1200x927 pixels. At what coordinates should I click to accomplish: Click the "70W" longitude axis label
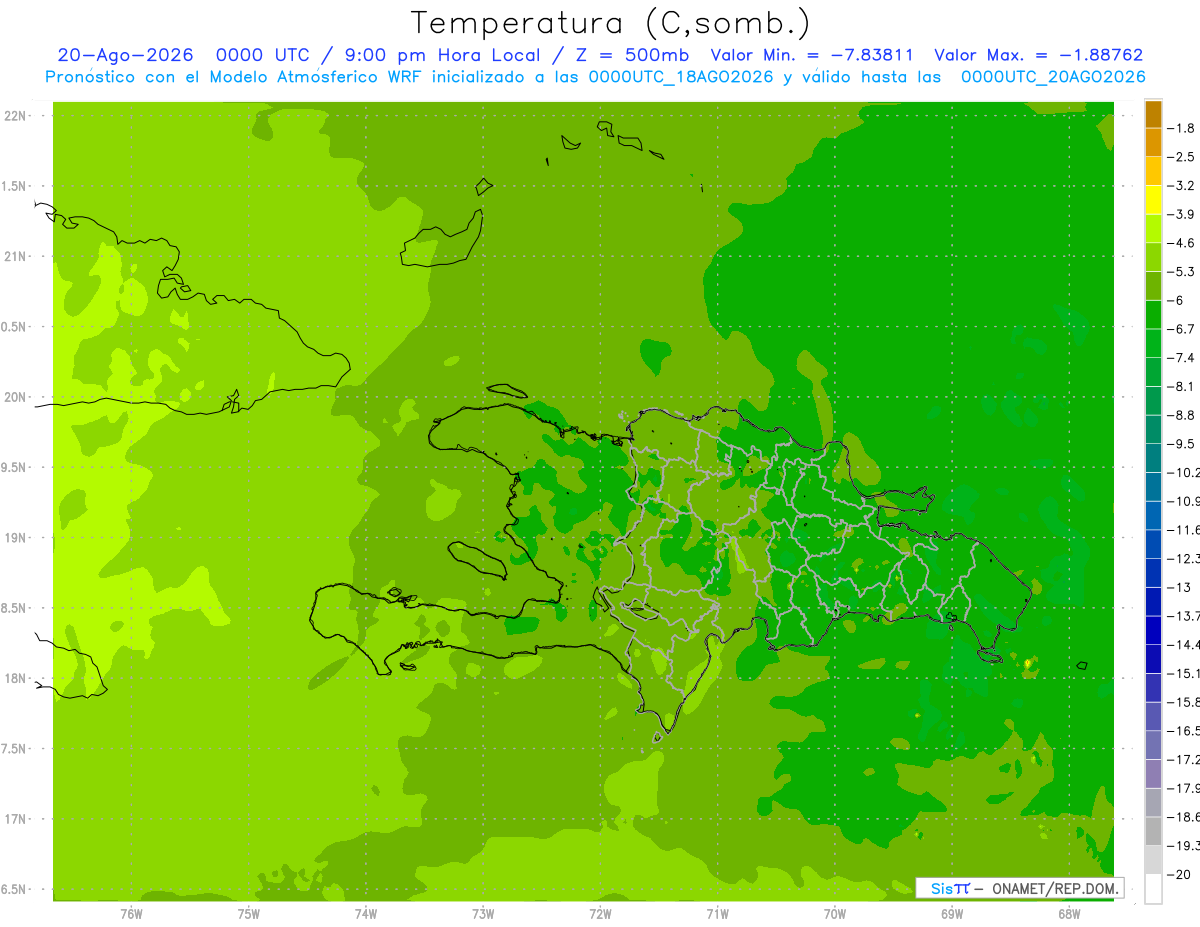(x=835, y=913)
